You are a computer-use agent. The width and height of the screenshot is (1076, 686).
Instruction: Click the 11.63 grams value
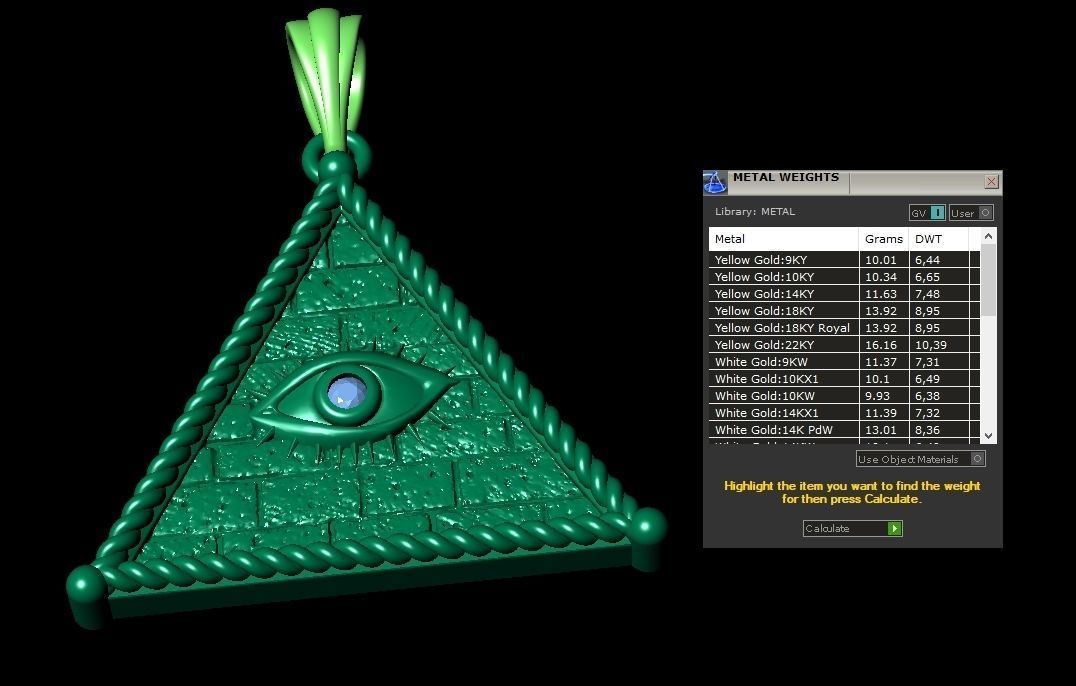880,294
